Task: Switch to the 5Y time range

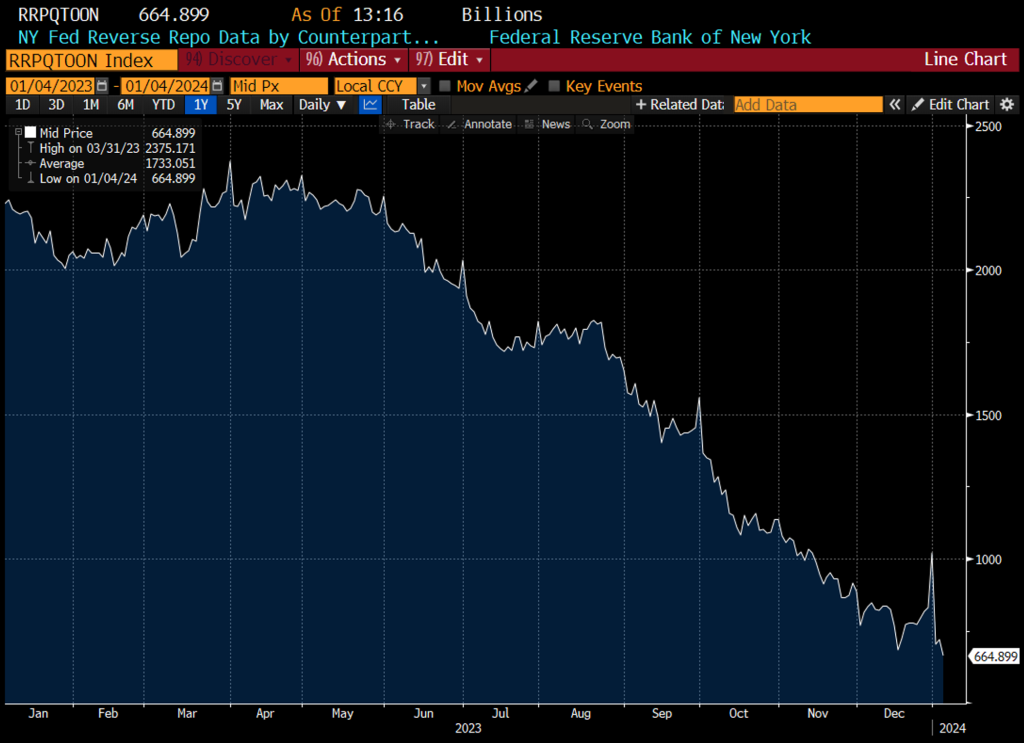Action: [x=234, y=105]
